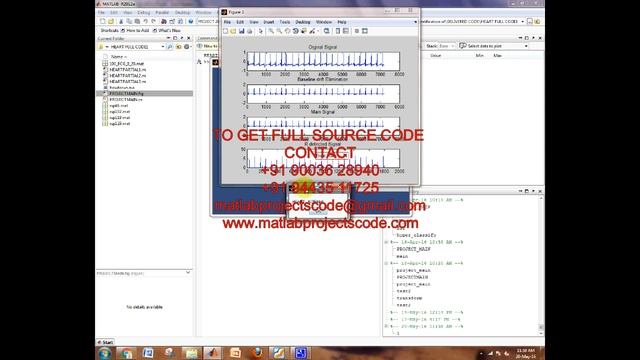Select HEARTPARTIAL2.m in Current Folder
The image size is (640, 360).
click(x=128, y=76)
